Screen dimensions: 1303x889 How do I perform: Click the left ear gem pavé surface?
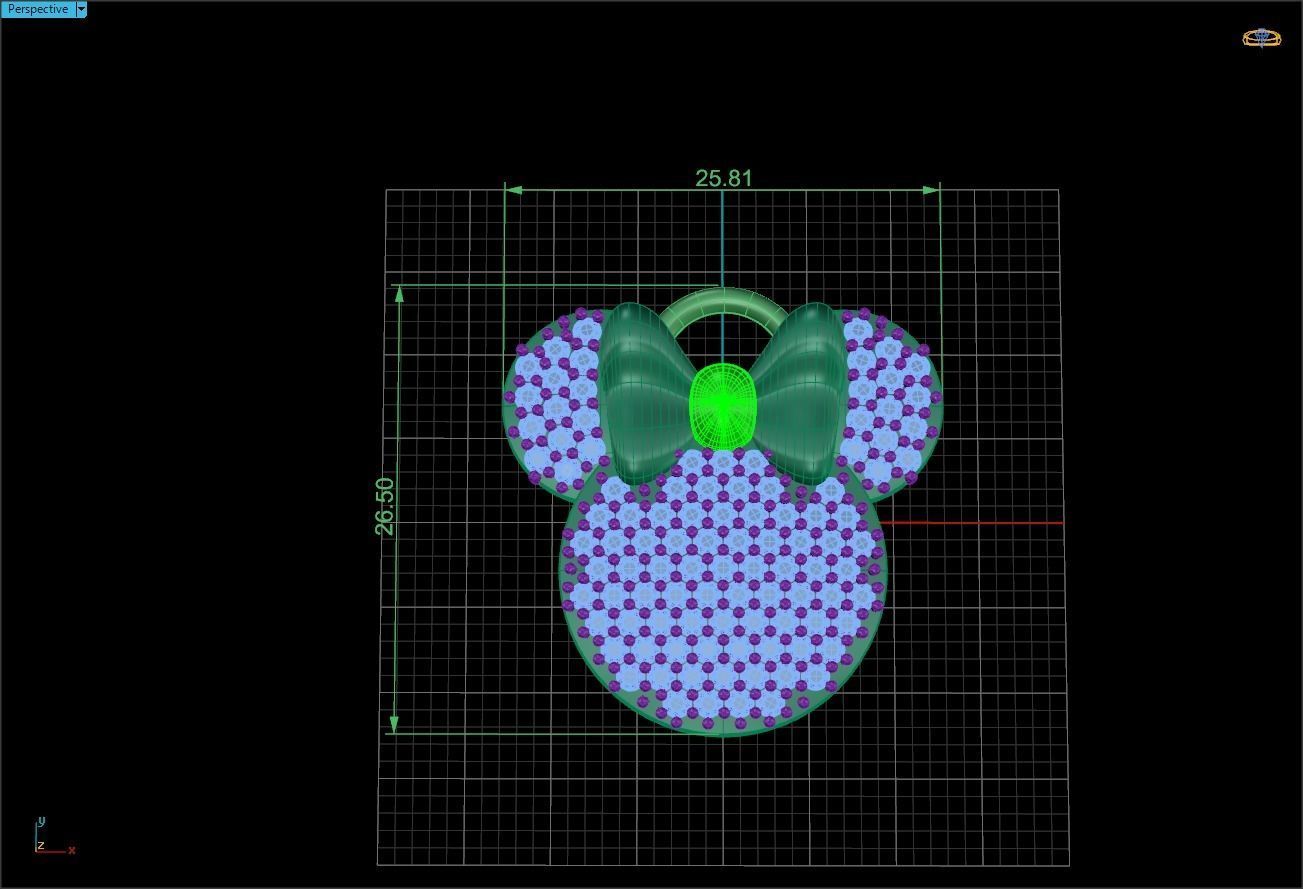coord(555,400)
